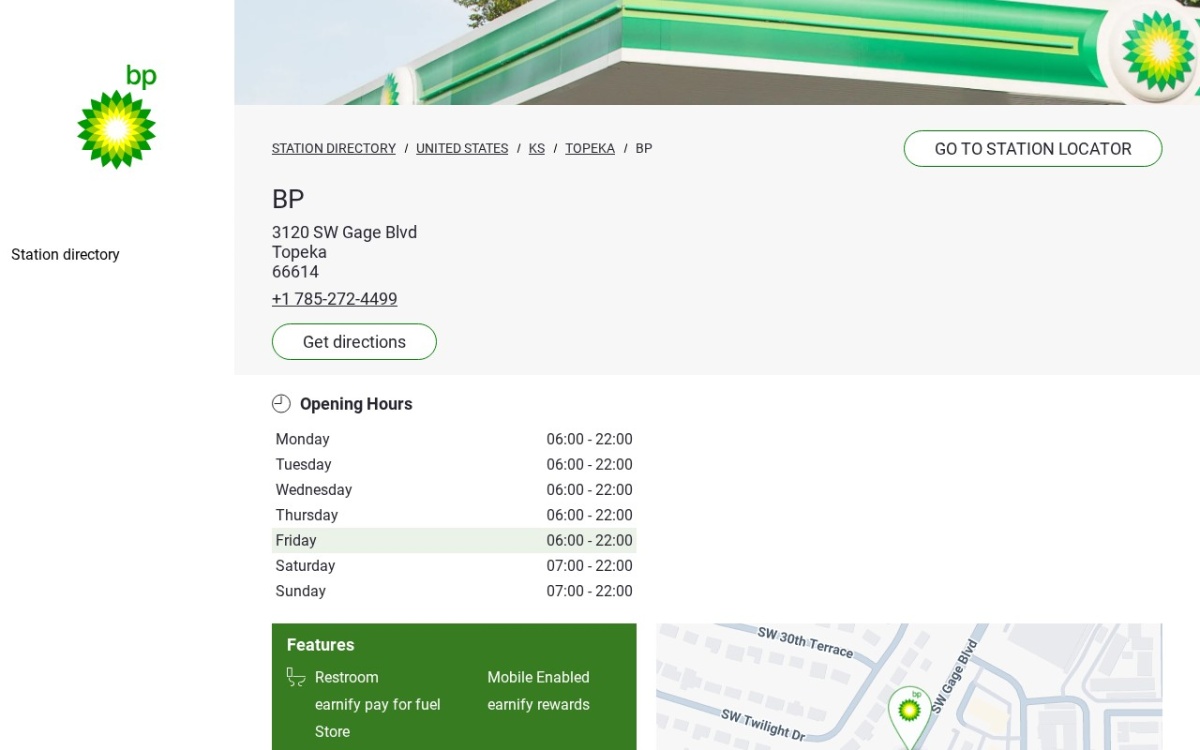Click the Tuesday opening hours row
Screen dimensions: 1200x750
[x=454, y=465]
